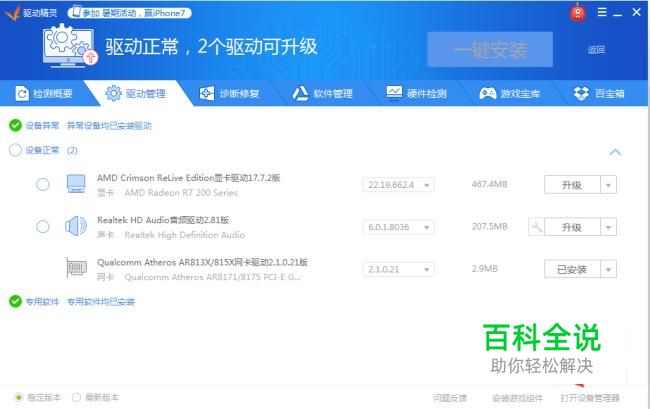650x409 pixels.
Task: Click the Realtek sound card speaker icon
Action: [x=76, y=226]
